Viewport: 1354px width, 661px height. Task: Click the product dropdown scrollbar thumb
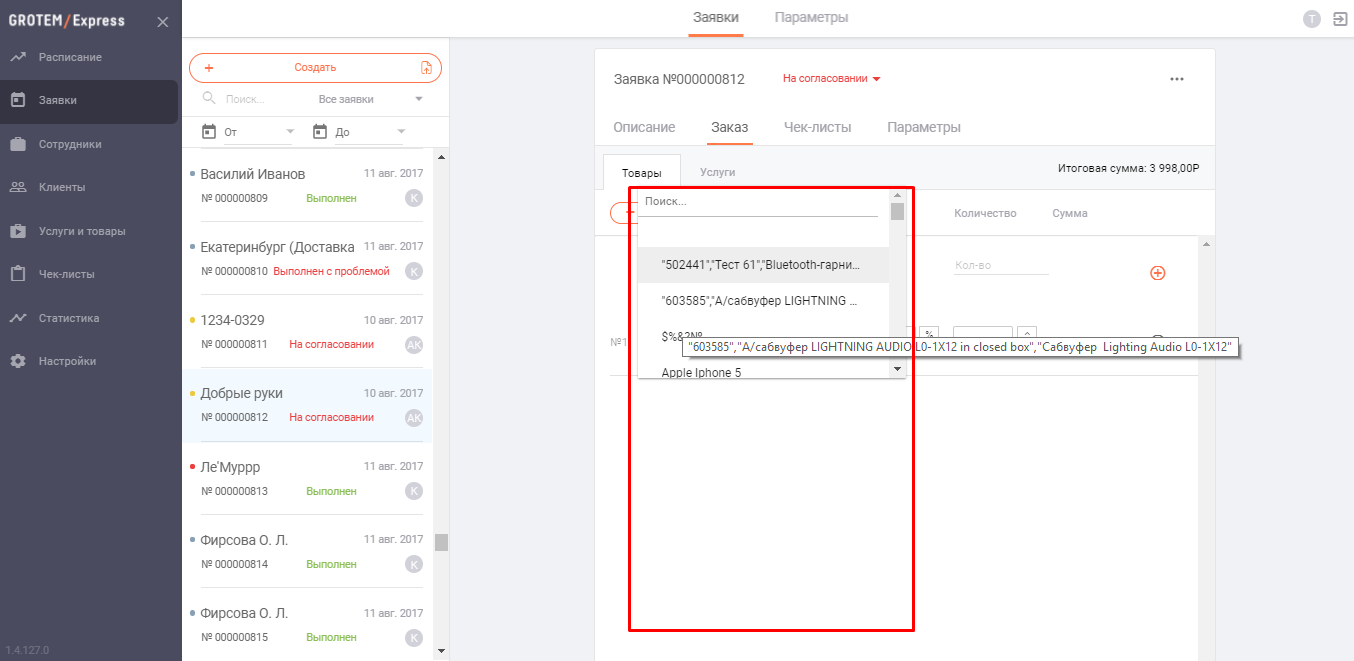pyautogui.click(x=897, y=211)
